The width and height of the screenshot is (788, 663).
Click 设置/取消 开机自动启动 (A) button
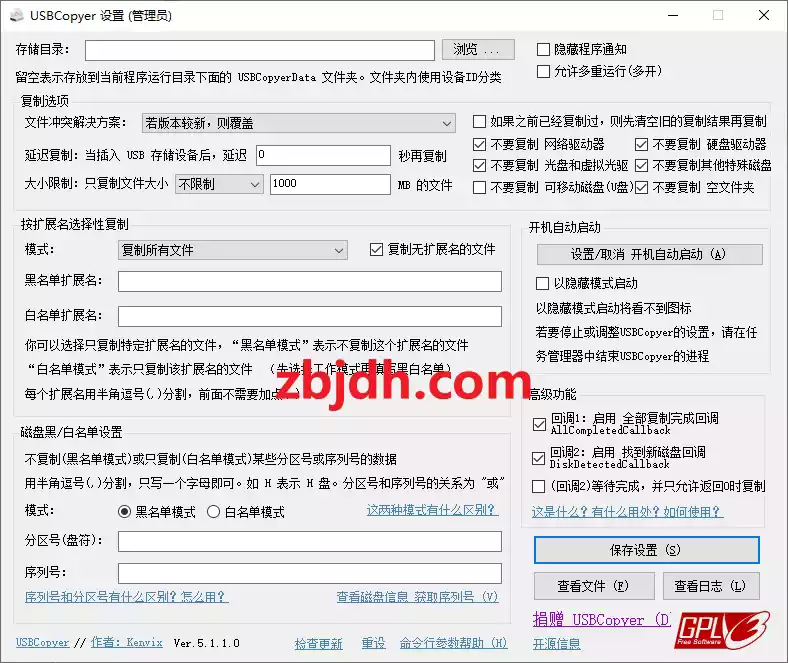point(649,254)
